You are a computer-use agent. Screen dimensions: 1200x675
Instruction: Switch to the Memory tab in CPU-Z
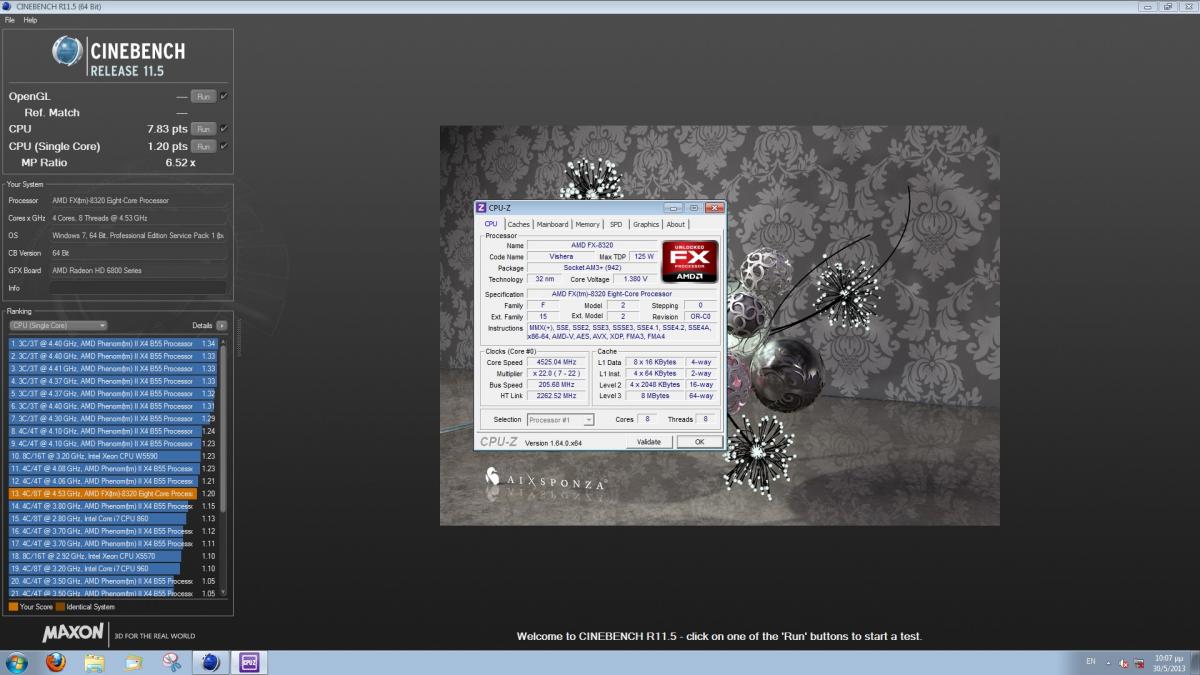coord(588,224)
